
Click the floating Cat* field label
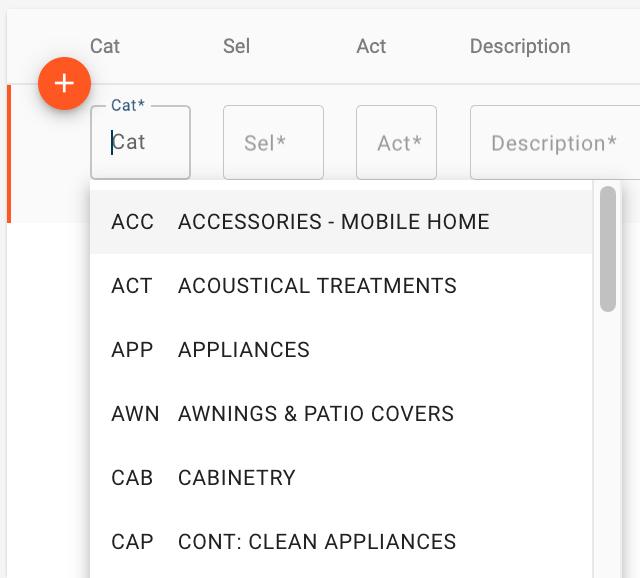tap(128, 105)
